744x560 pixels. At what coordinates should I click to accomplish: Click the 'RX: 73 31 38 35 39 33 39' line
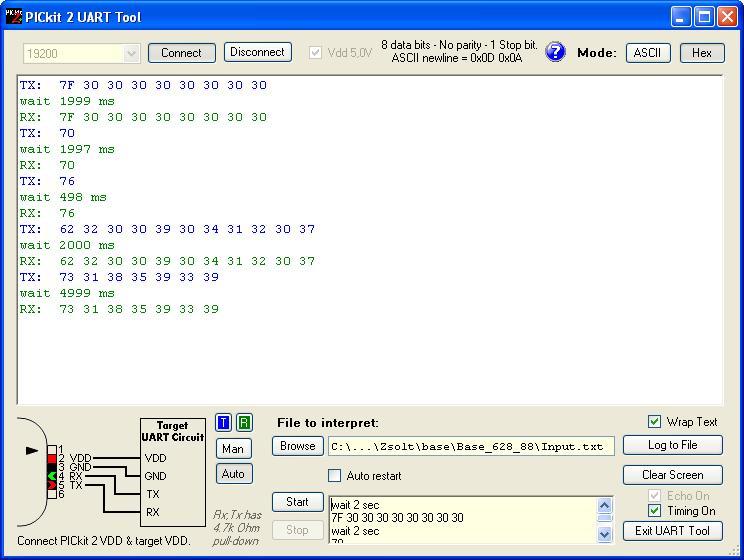119,309
